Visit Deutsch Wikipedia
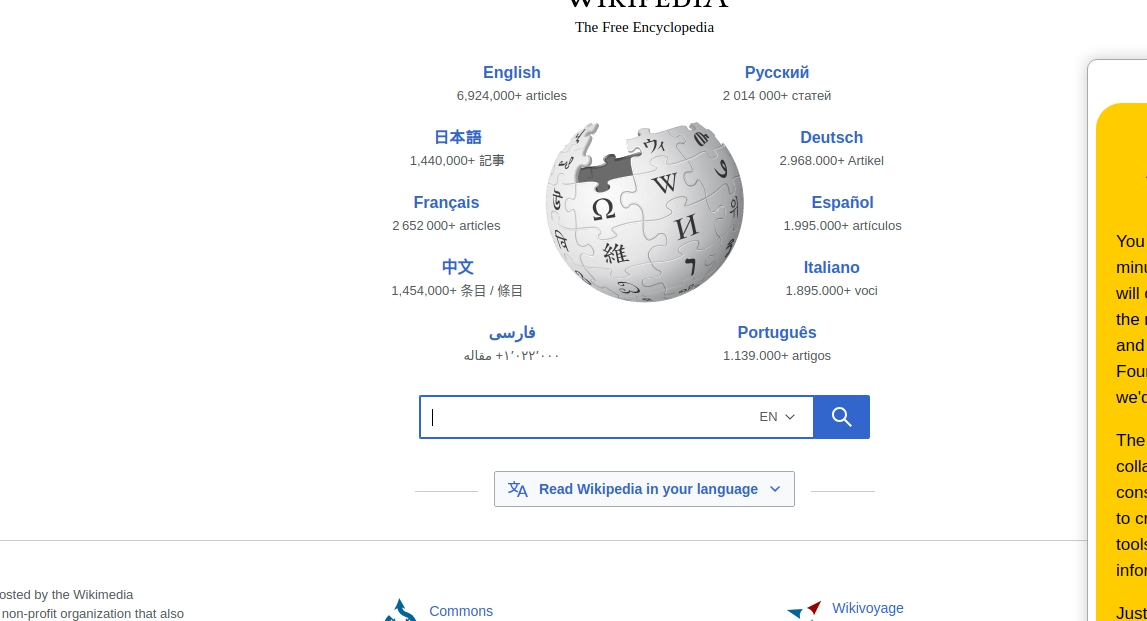 [832, 138]
